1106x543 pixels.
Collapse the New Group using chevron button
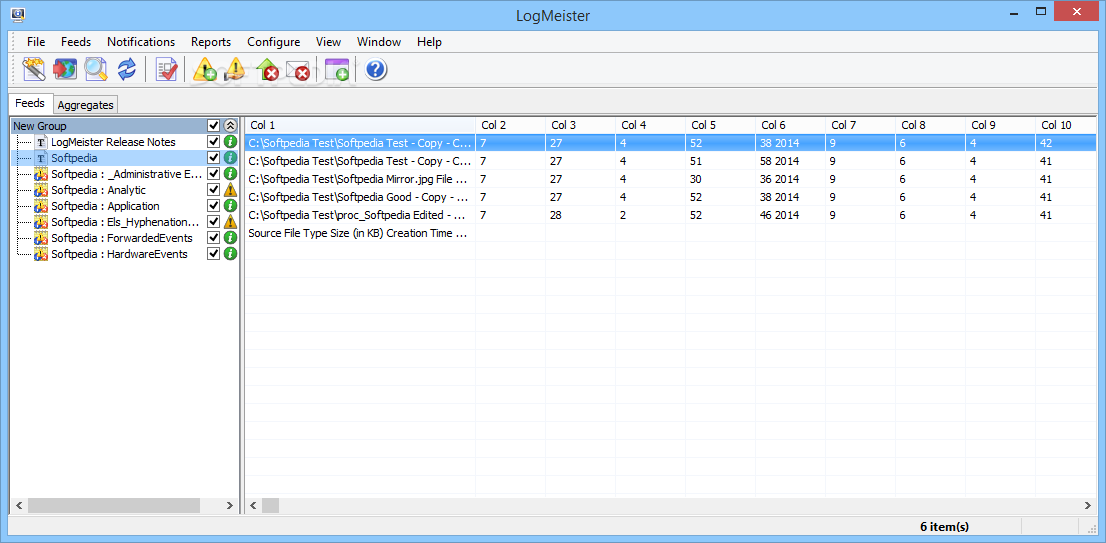[x=230, y=126]
